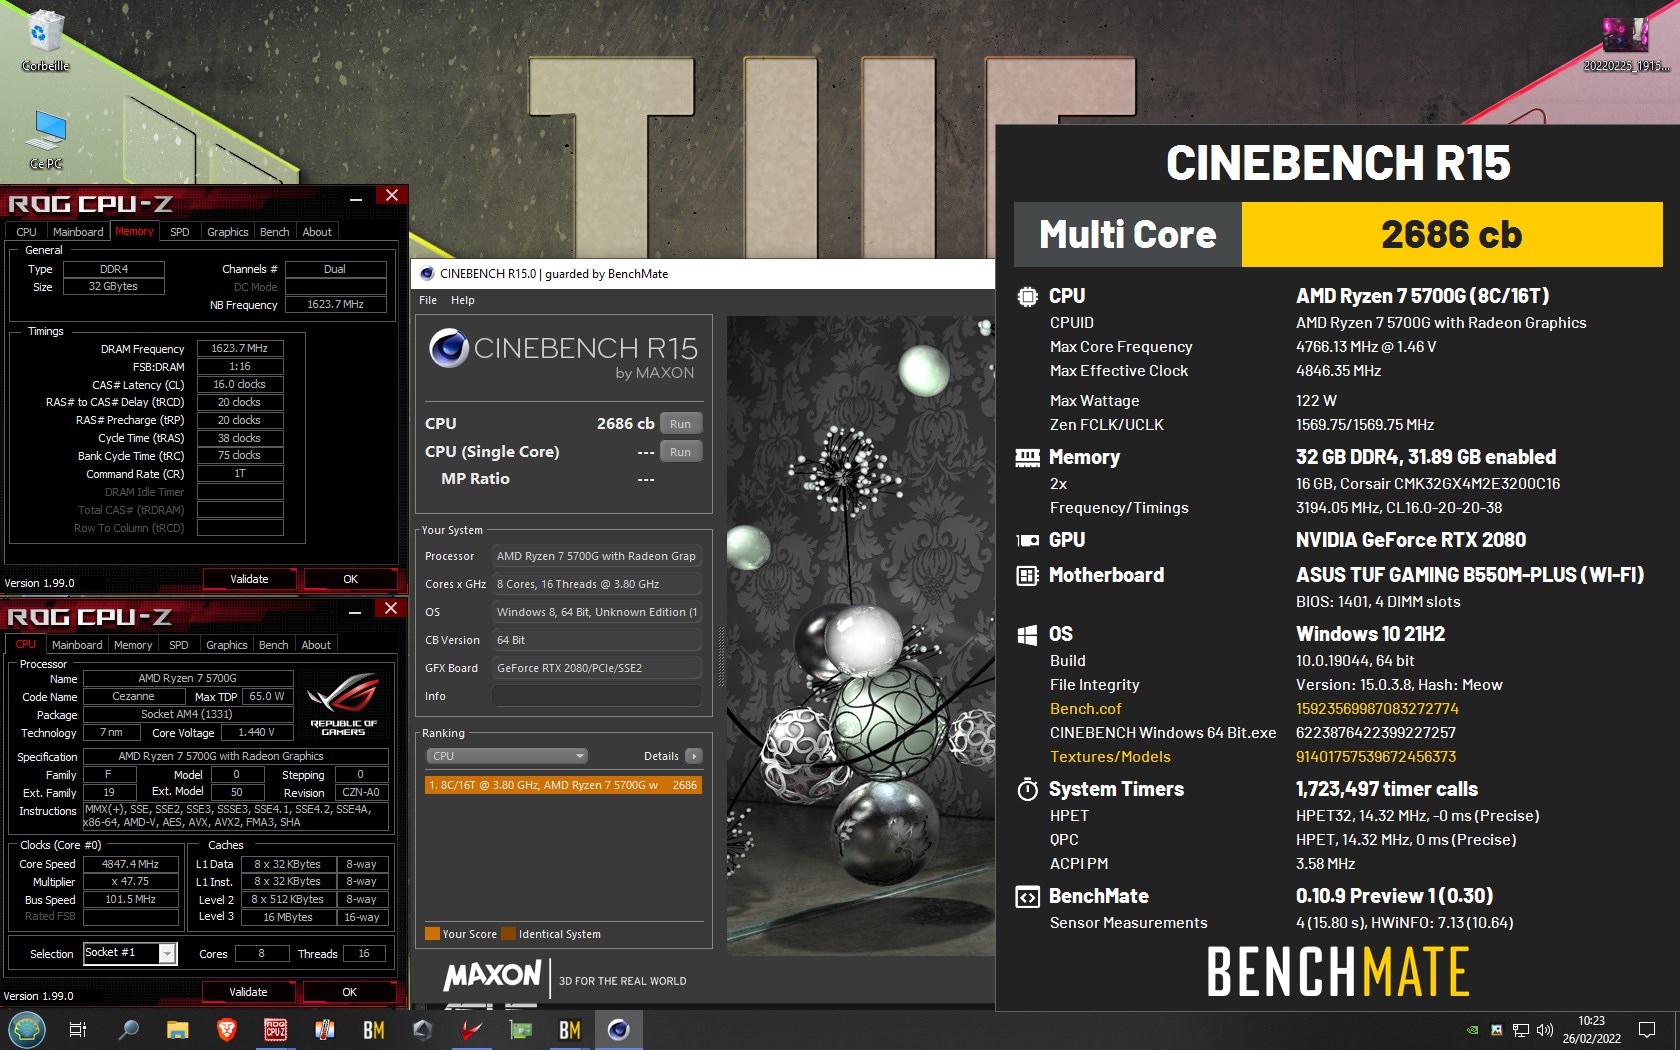Viewport: 1680px width, 1050px height.
Task: Open the Ce PC desktop icon
Action: [x=46, y=139]
